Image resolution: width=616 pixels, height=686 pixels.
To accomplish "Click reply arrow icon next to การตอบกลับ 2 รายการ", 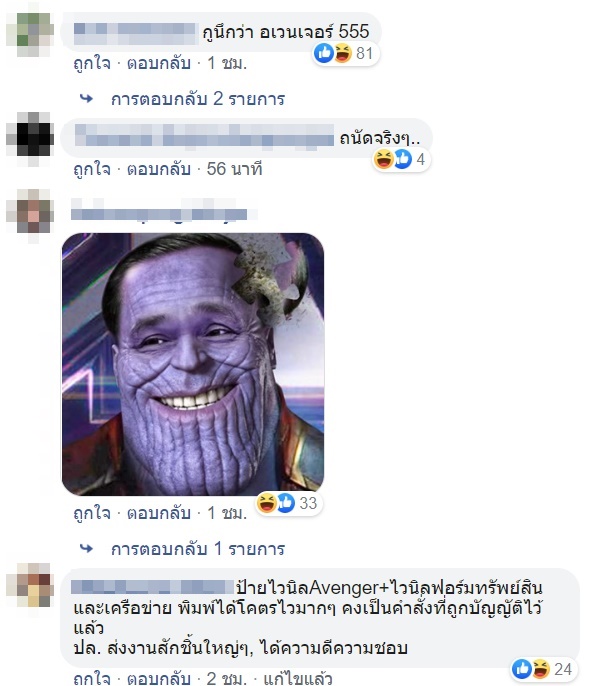I will (x=87, y=99).
